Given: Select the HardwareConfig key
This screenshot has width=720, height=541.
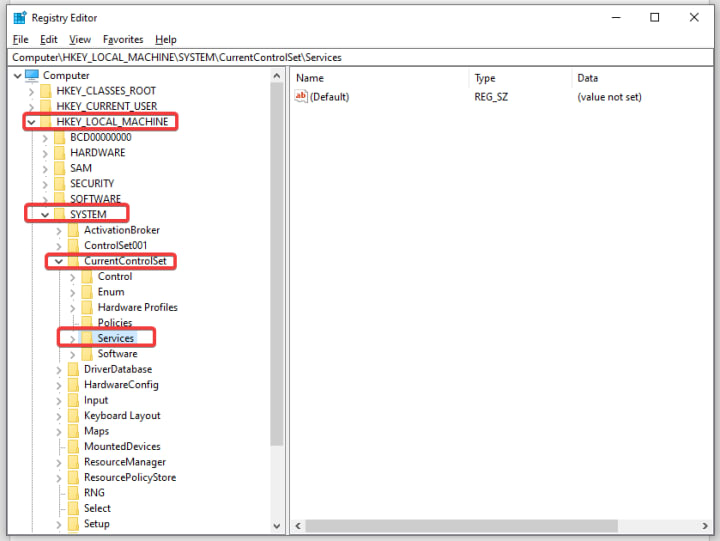Looking at the screenshot, I should 121,385.
